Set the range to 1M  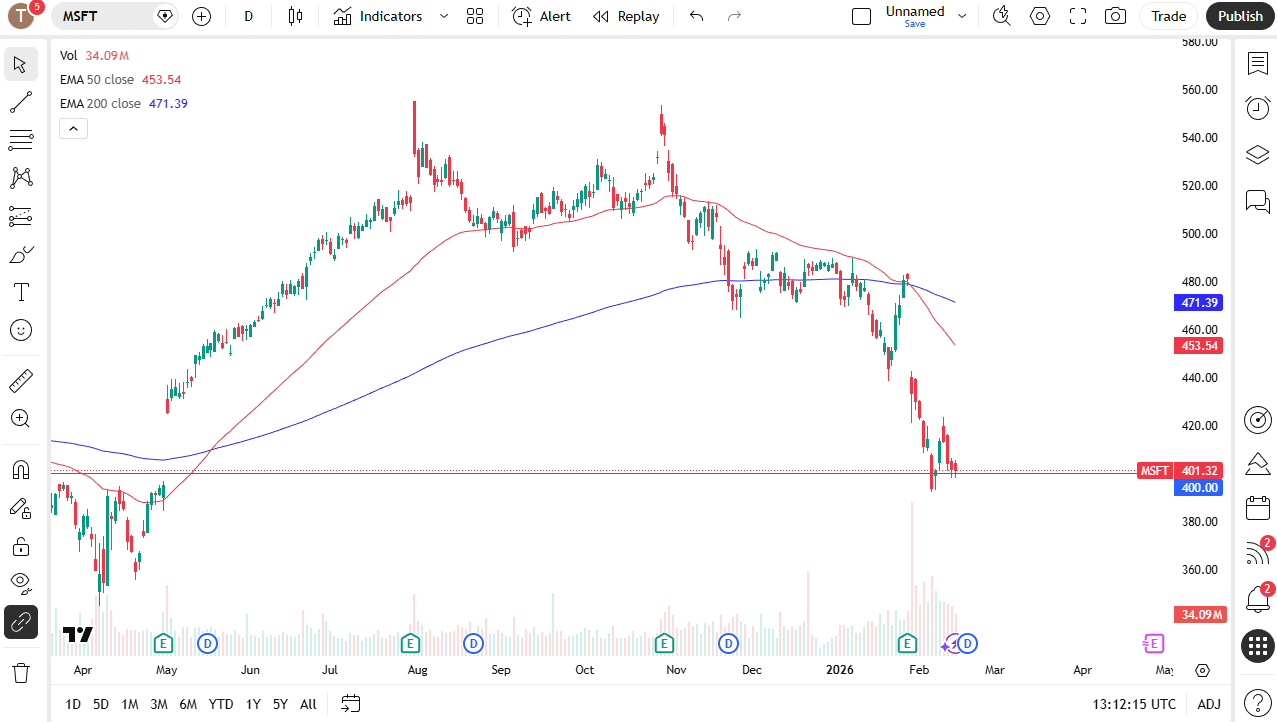(130, 704)
